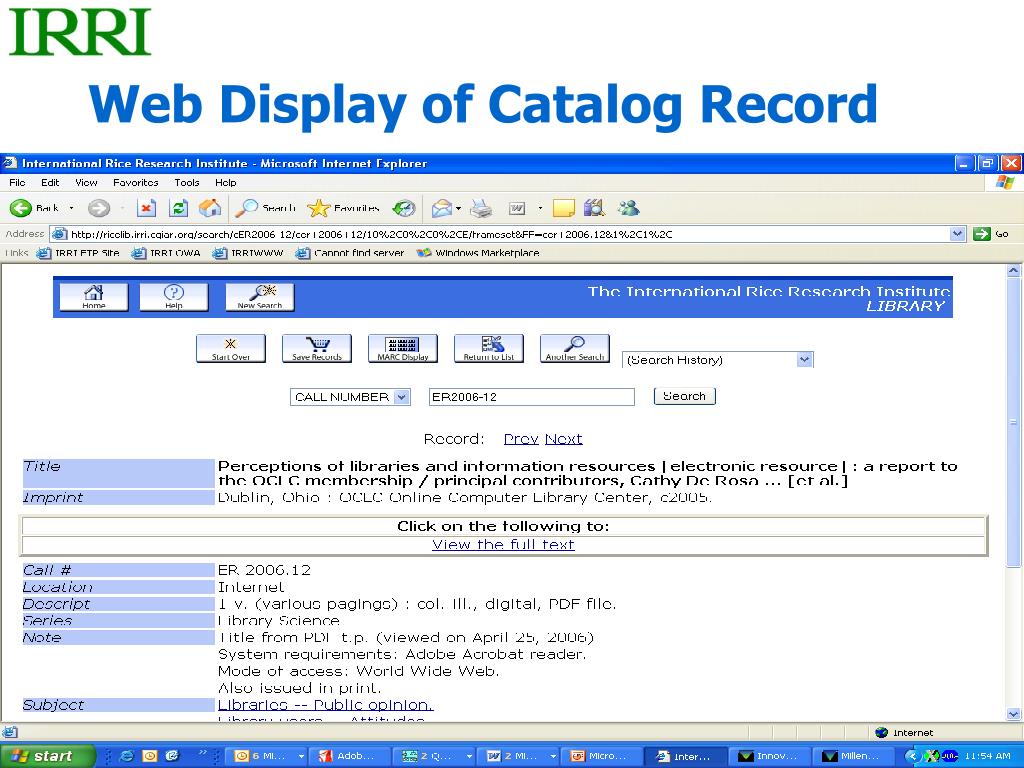Open the IRRIWWW links bar shortcut
Image resolution: width=1024 pixels, height=768 pixels.
point(248,253)
